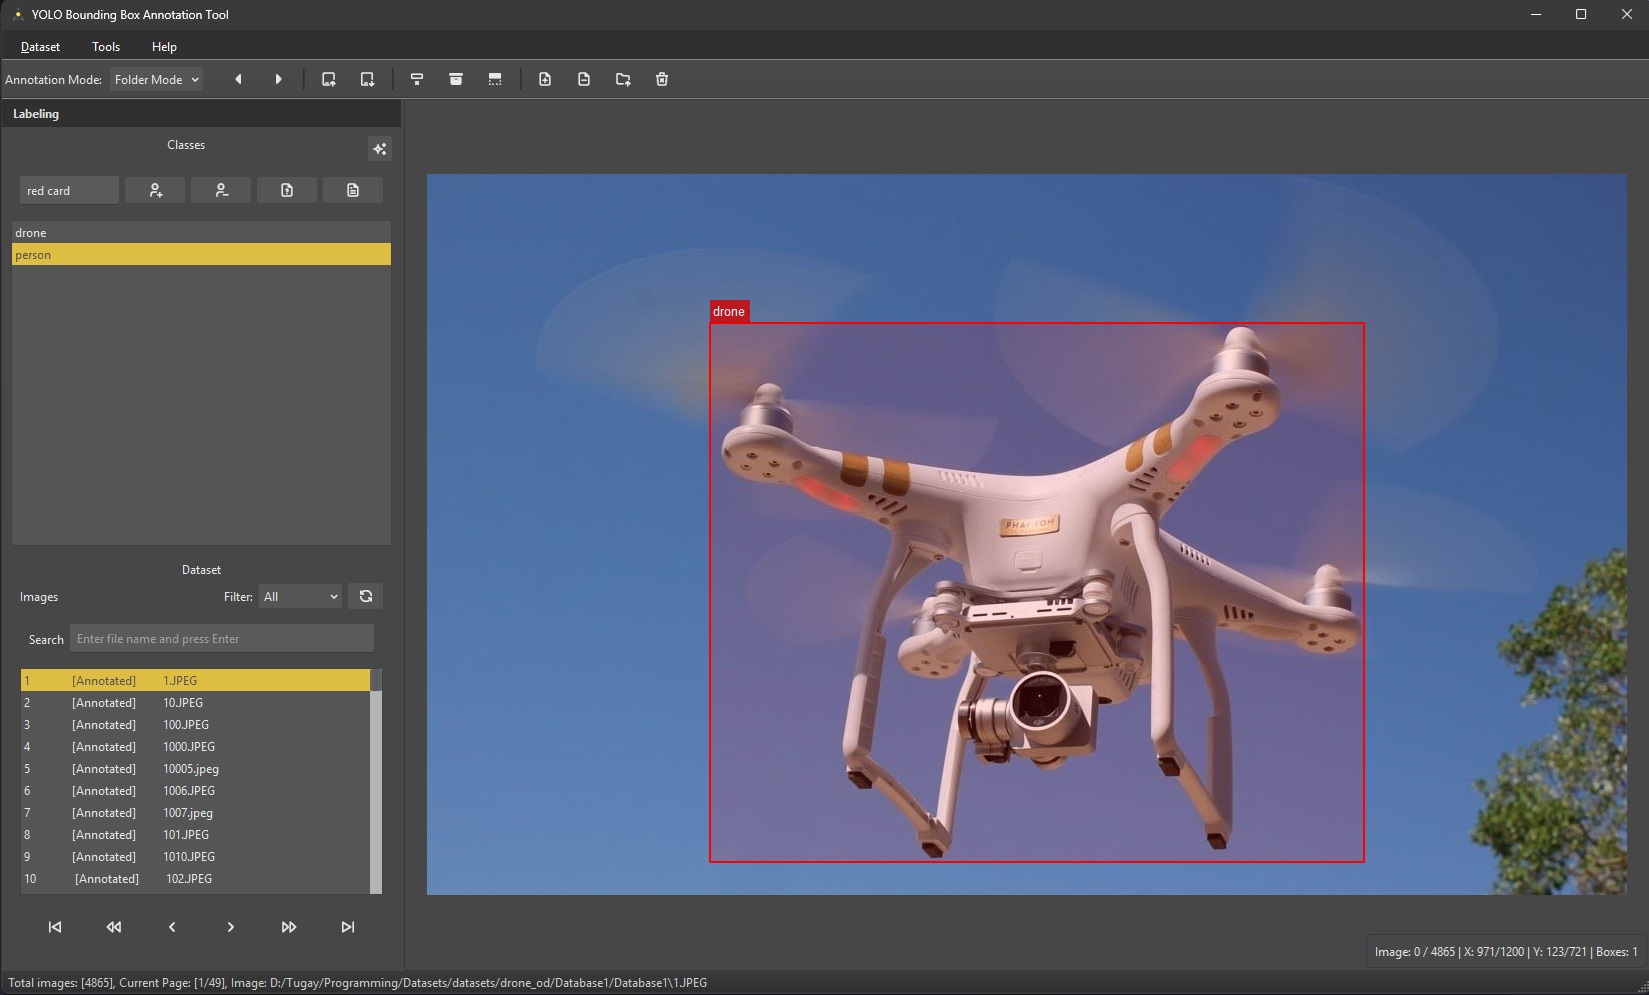
Task: Click the add-user icon beside red card field
Action: [155, 190]
